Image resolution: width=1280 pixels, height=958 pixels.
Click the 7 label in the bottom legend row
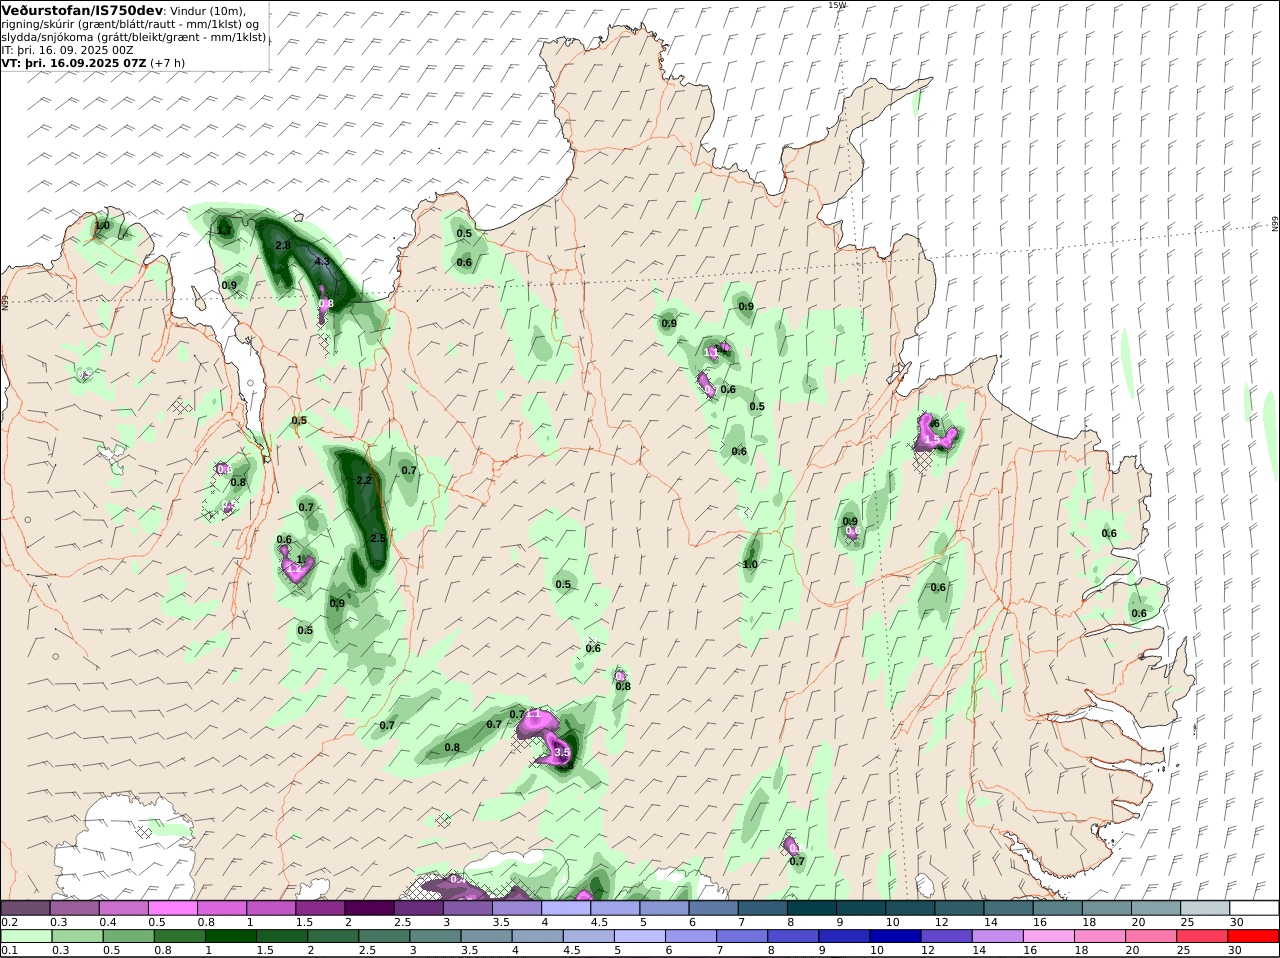[x=719, y=950]
